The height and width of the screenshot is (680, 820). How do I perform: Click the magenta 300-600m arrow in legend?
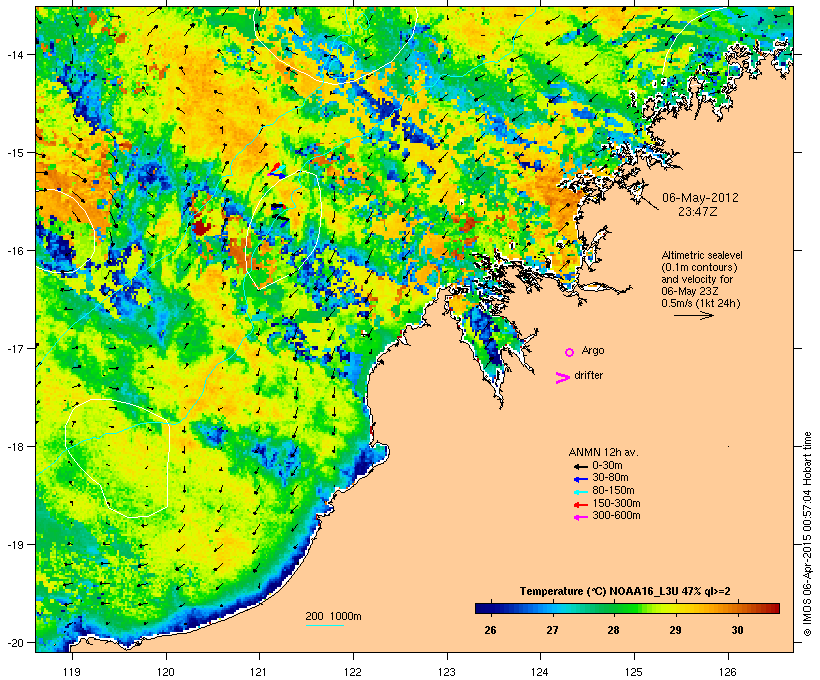[581, 517]
